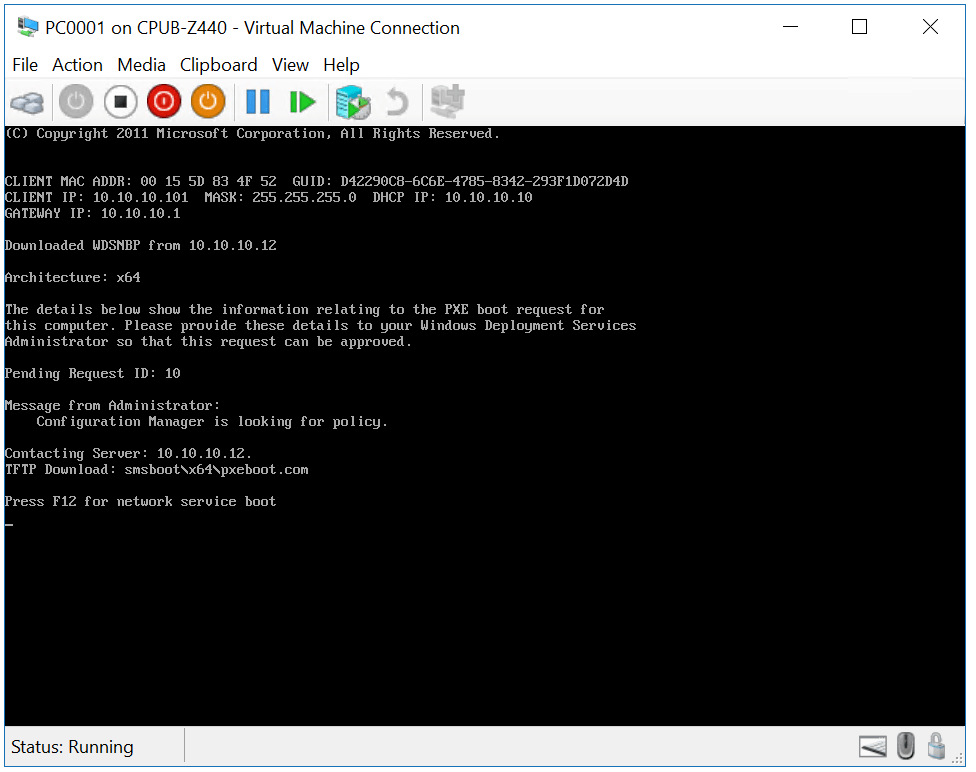Open the File menu
This screenshot has height=772, width=976.
tap(24, 64)
